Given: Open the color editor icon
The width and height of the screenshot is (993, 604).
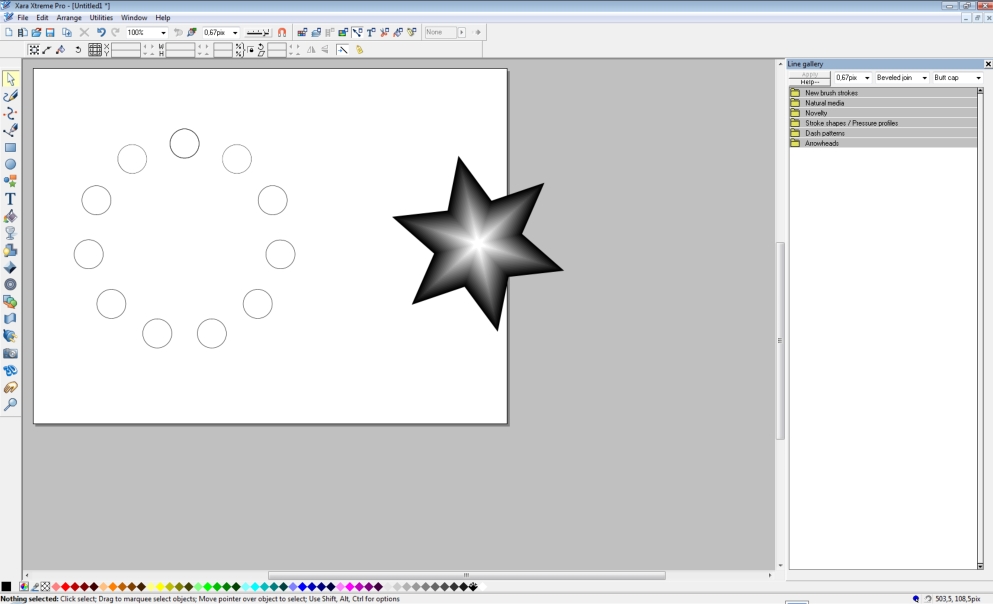Looking at the screenshot, I should (x=24, y=587).
